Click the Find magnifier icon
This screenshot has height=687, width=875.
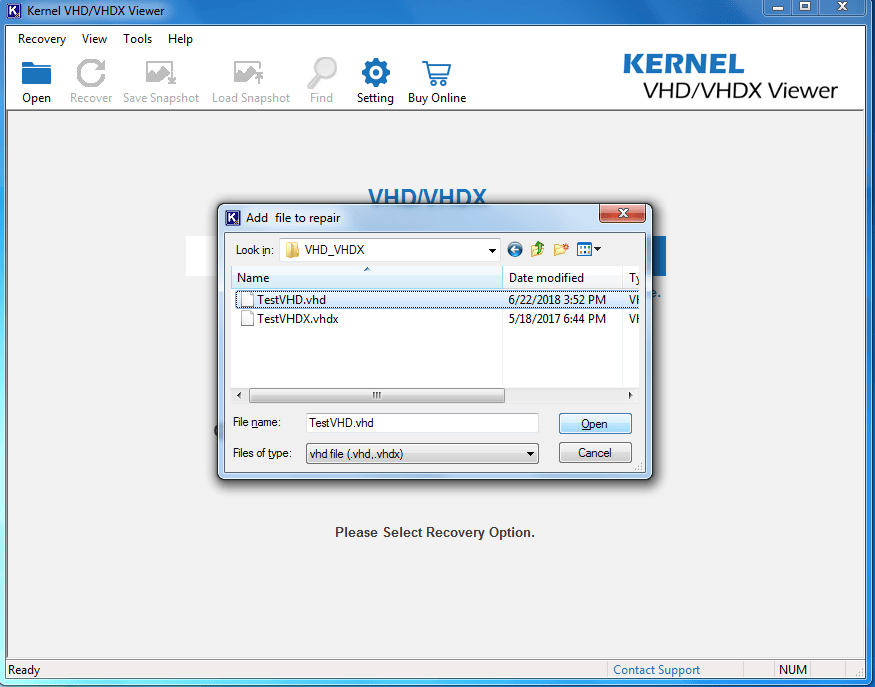pyautogui.click(x=322, y=73)
